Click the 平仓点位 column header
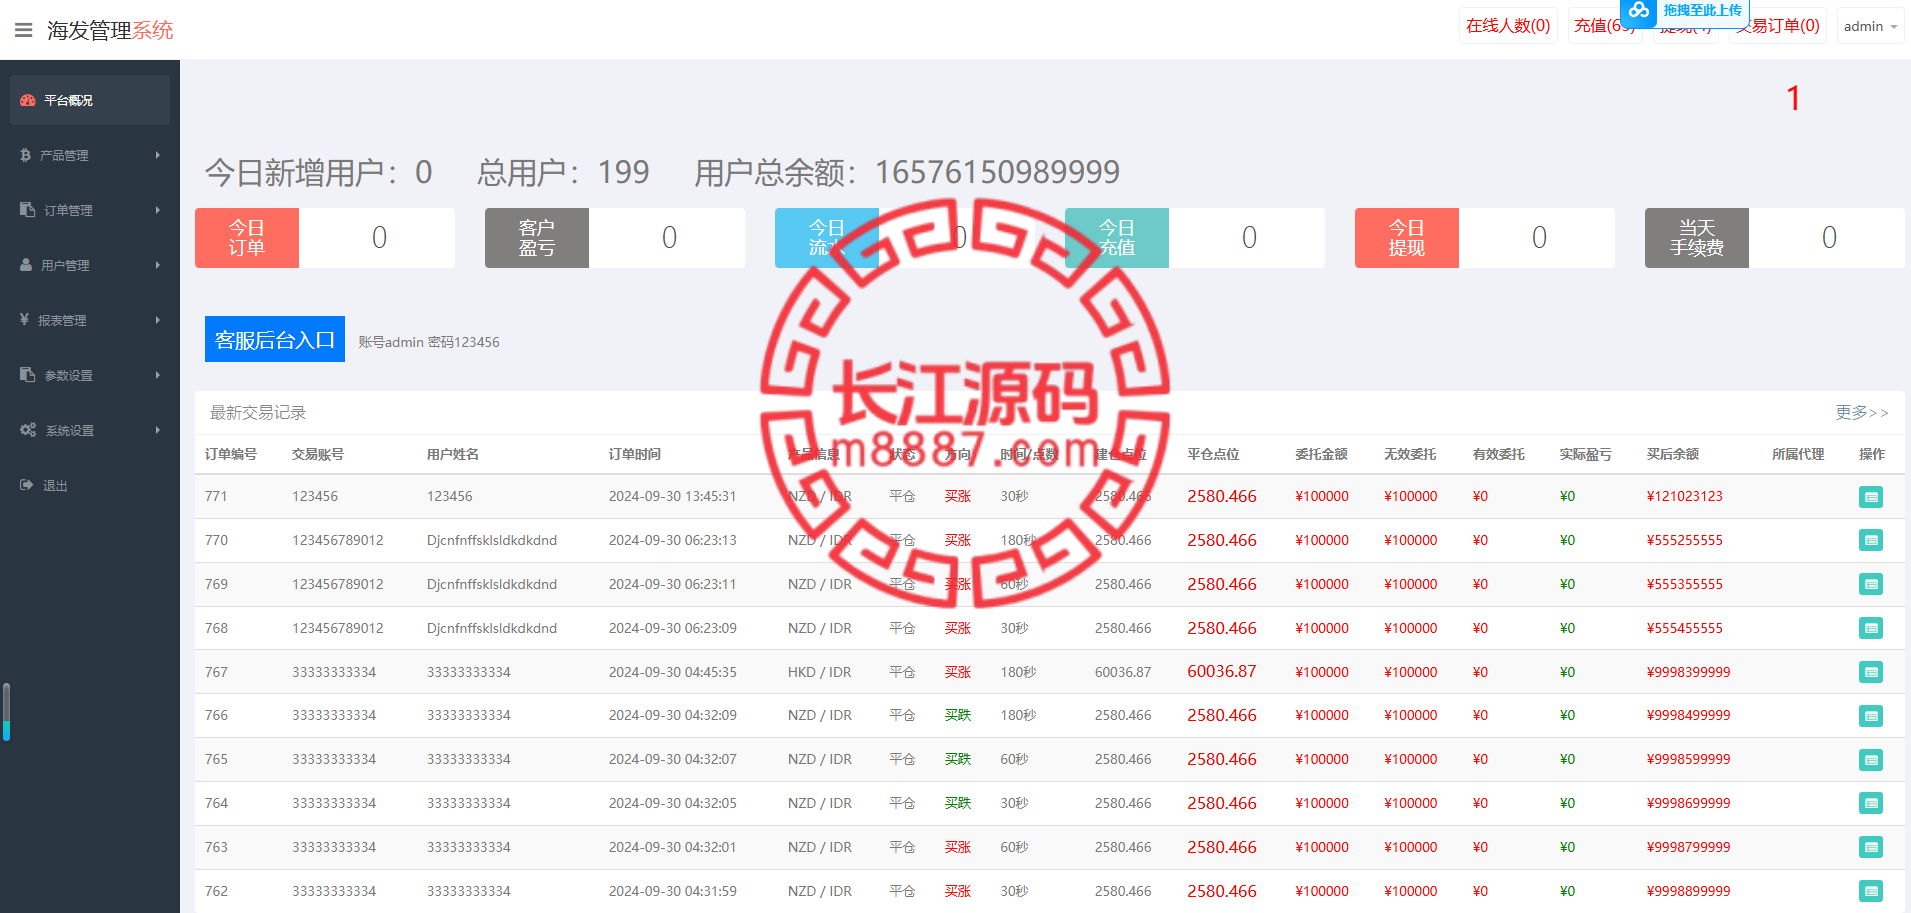Image resolution: width=1911 pixels, height=913 pixels. click(1213, 454)
